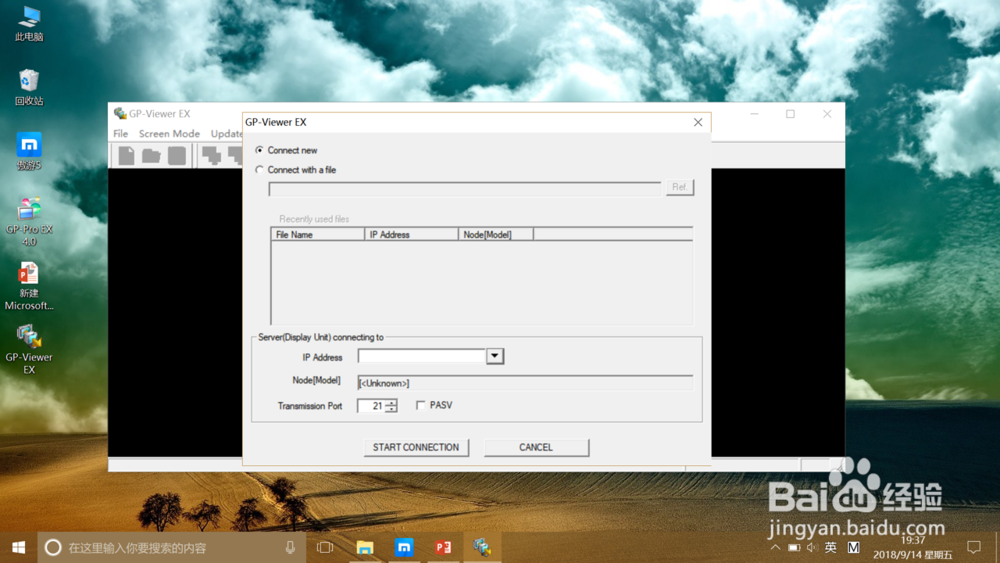Screen dimensions: 1000x563
Task: Select the GP-Viewer EX desktop shortcut
Action: tap(29, 349)
